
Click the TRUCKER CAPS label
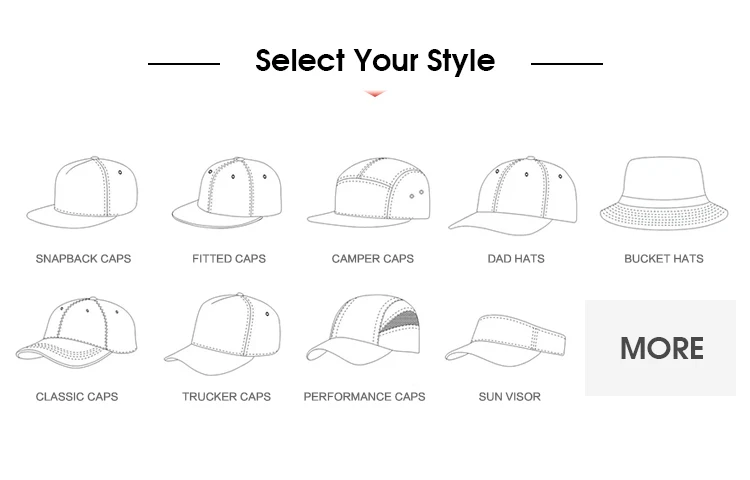[226, 397]
